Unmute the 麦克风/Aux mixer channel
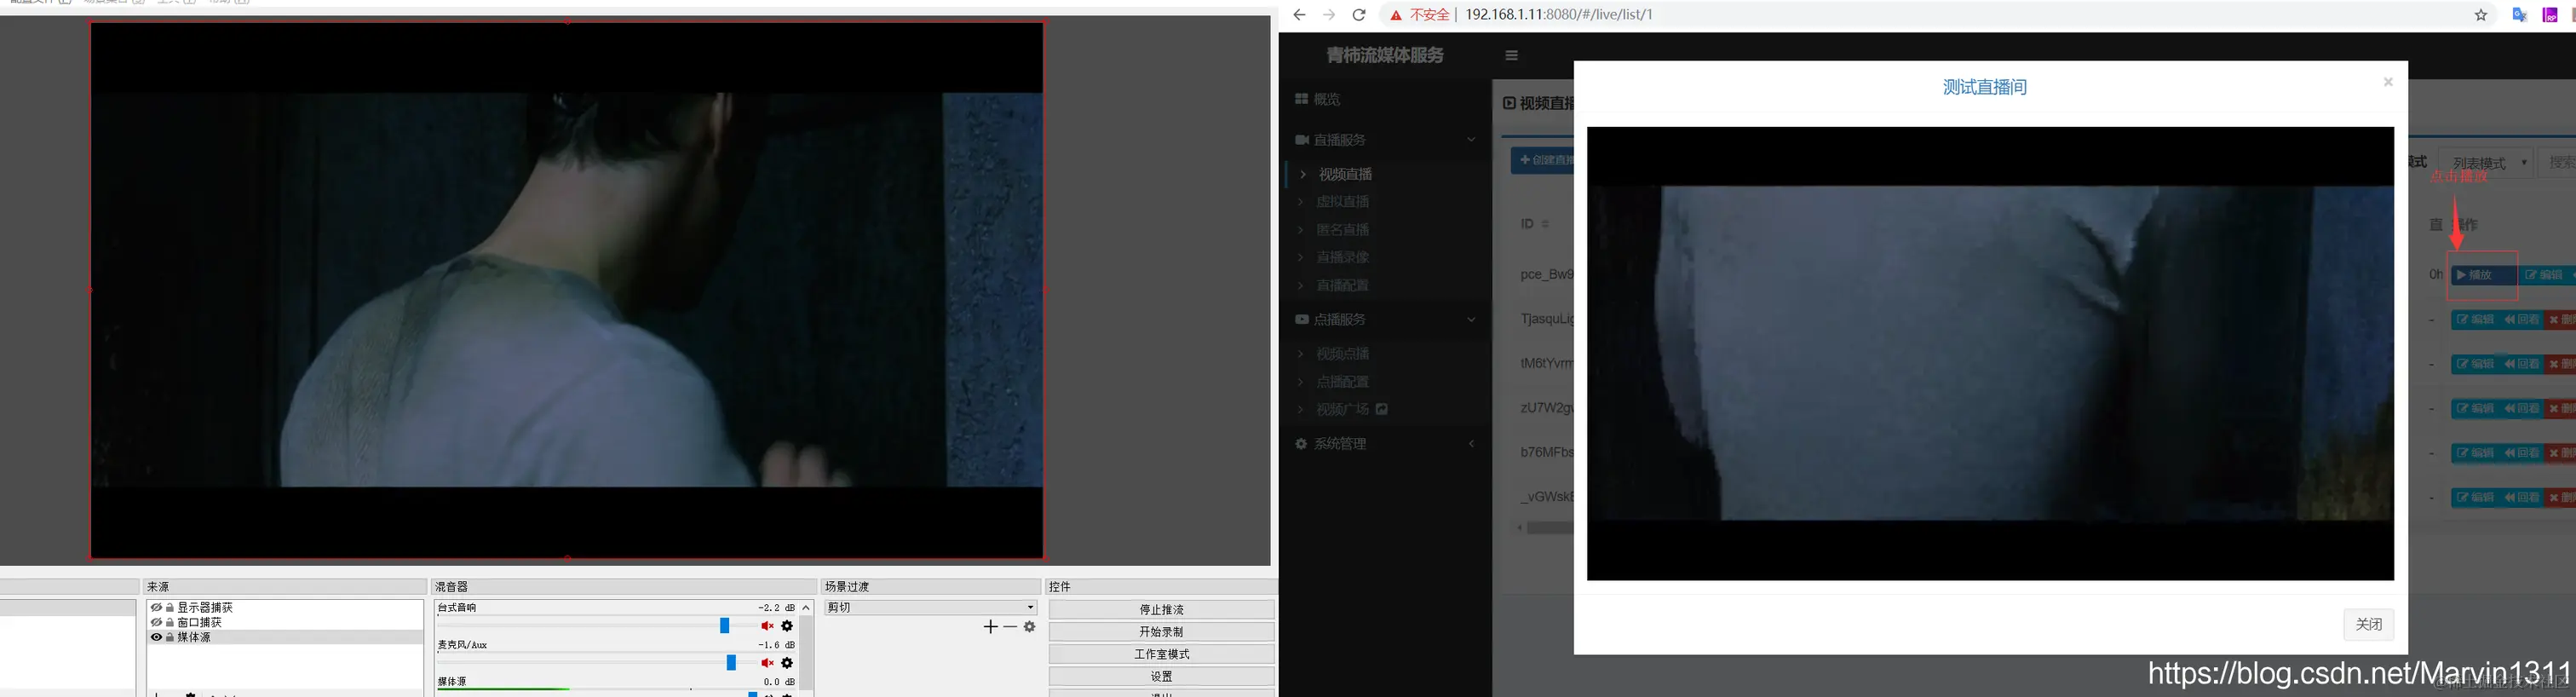 (x=767, y=663)
